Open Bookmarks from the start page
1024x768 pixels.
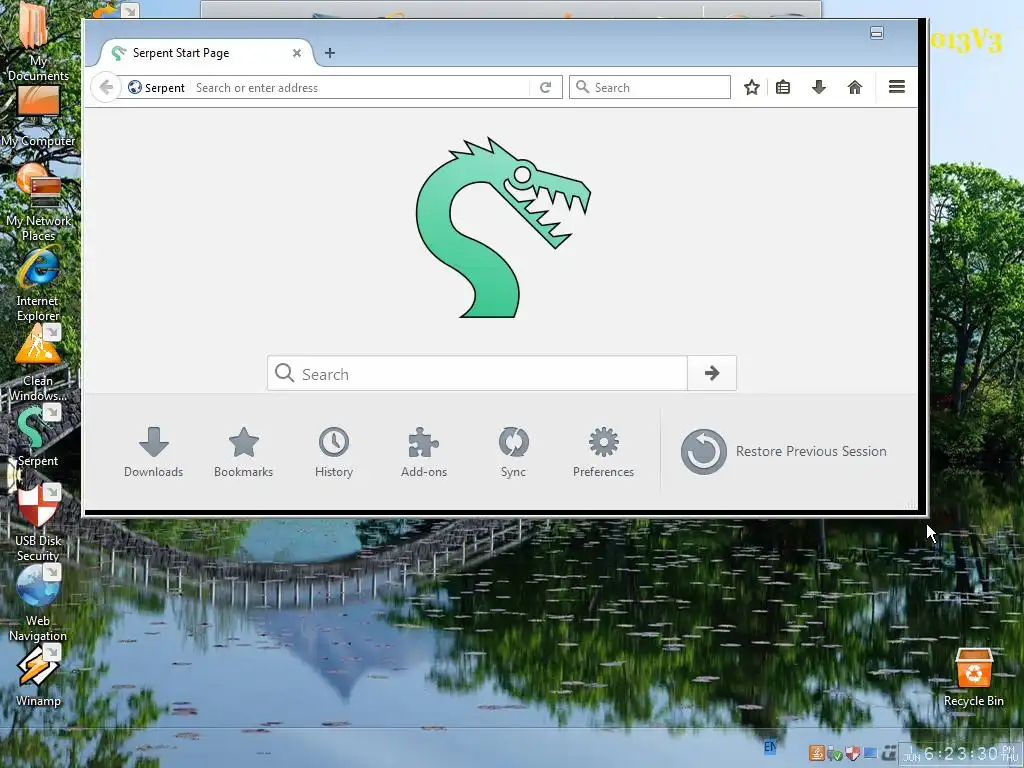point(244,453)
